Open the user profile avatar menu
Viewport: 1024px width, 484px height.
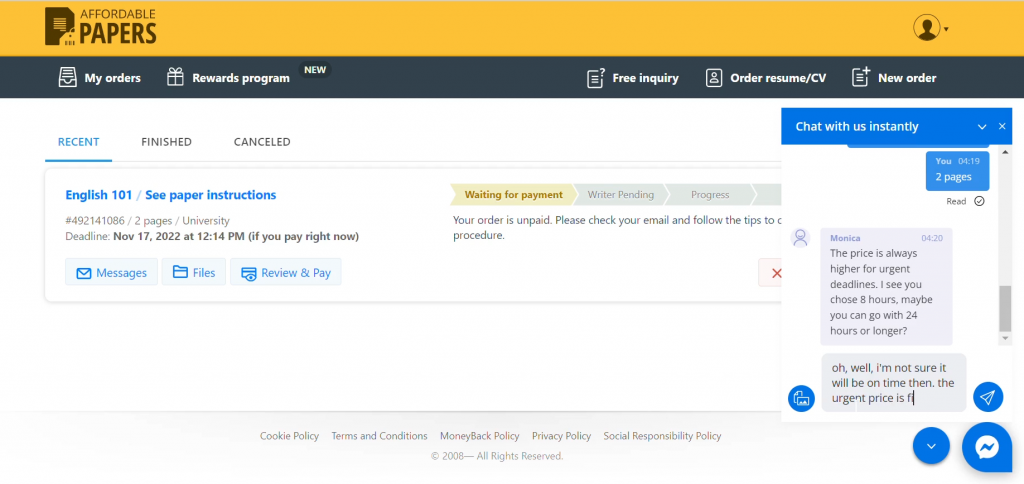[x=926, y=28]
